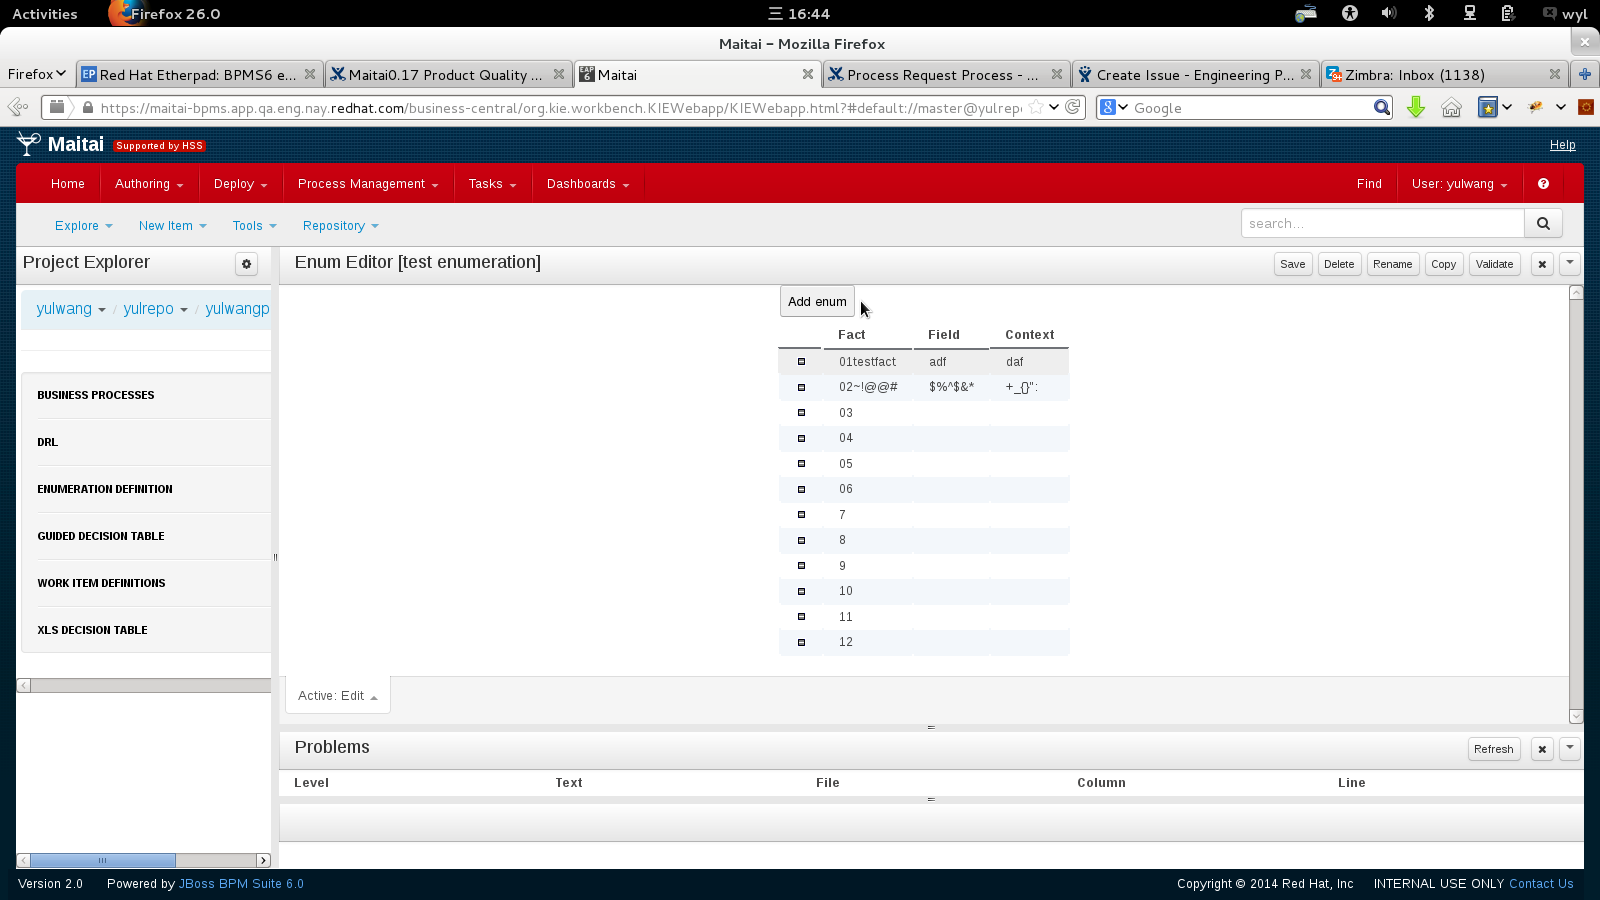Open the Tasks dropdown menu

click(492, 184)
